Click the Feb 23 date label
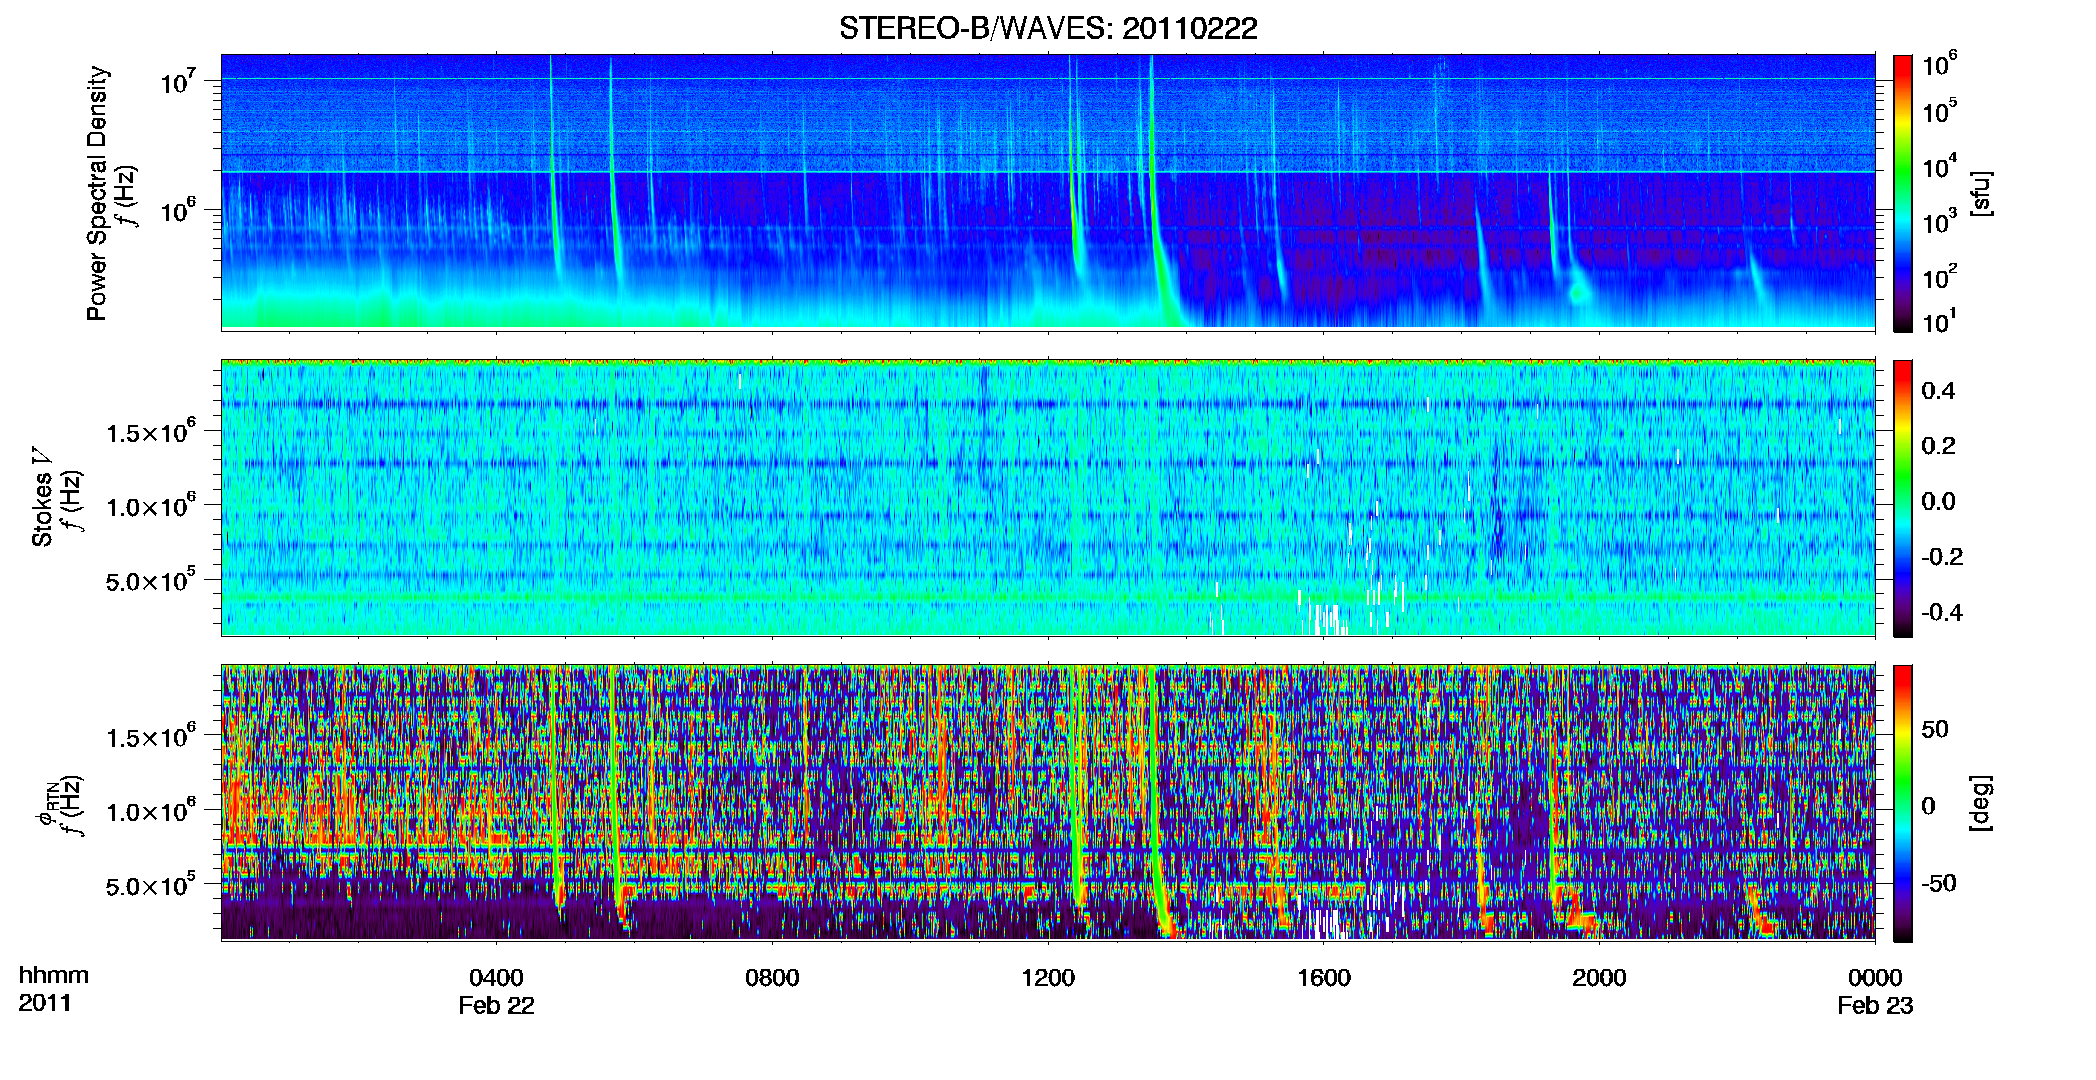 coord(1875,1005)
